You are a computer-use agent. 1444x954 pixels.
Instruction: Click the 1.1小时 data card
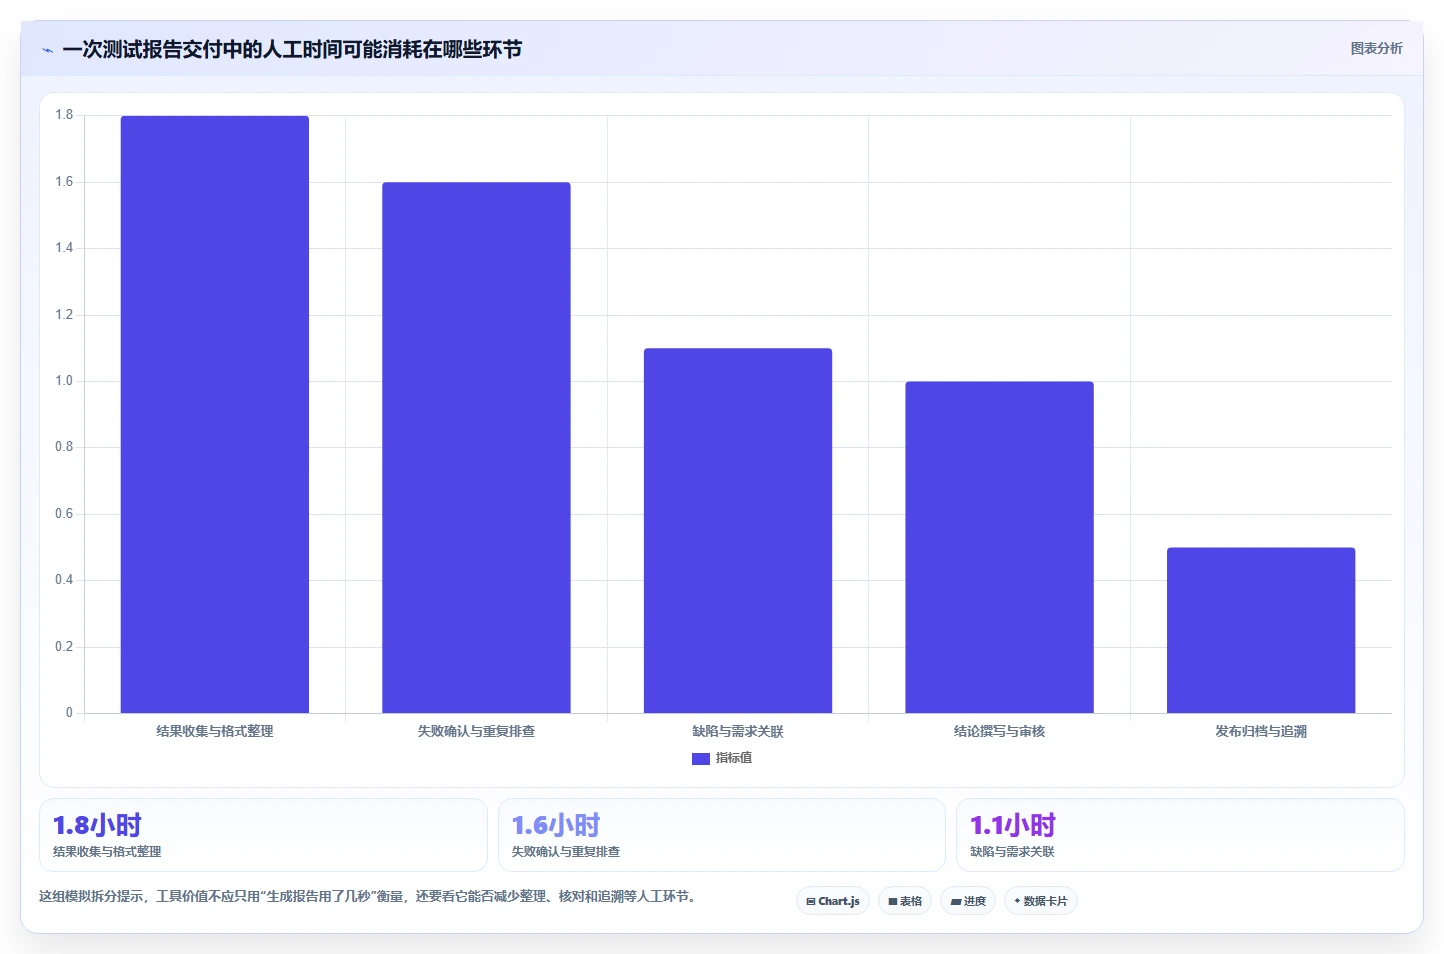point(1180,835)
